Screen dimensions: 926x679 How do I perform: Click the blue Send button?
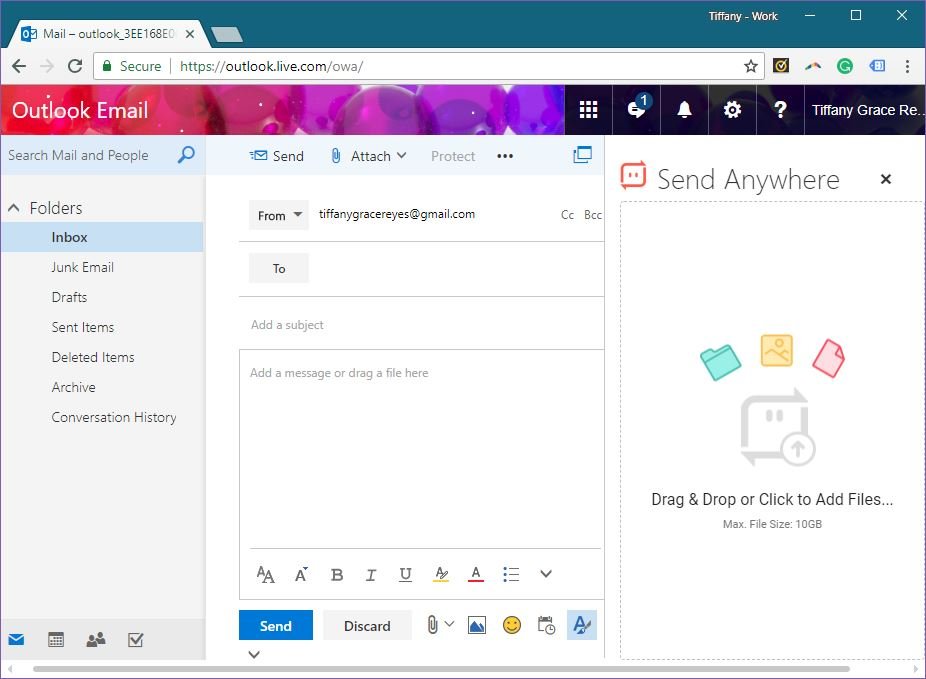[x=275, y=626]
